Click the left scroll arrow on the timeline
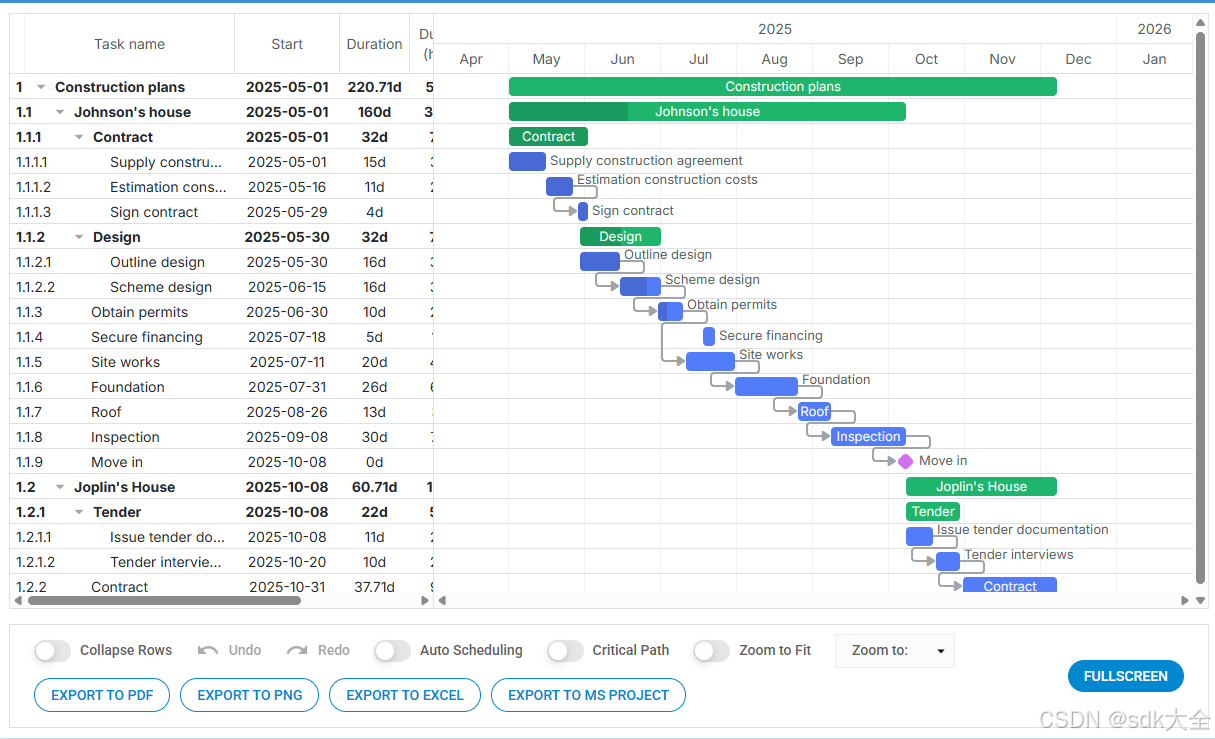The width and height of the screenshot is (1215, 739). click(x=441, y=599)
